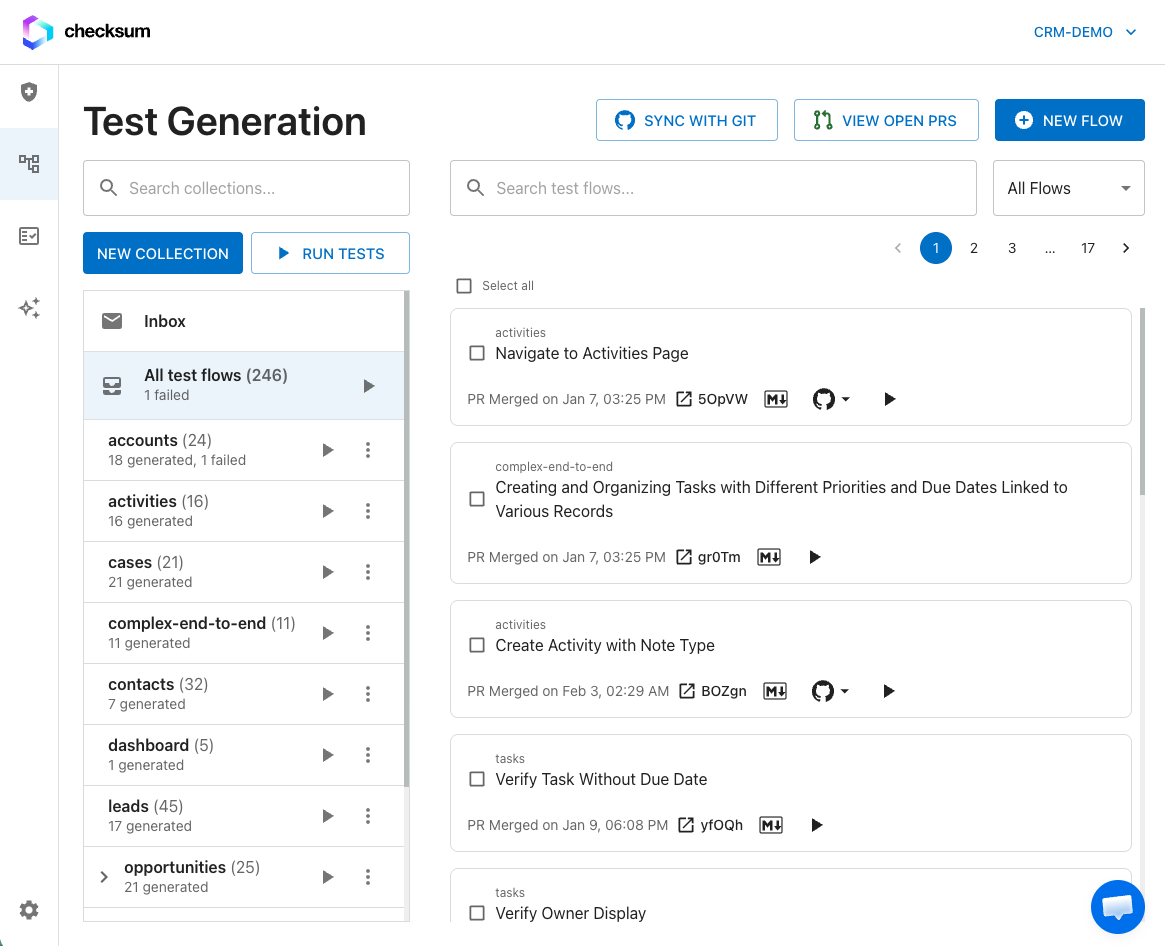Open the All Flows filter dropdown
This screenshot has width=1165, height=946.
pyautogui.click(x=1068, y=188)
